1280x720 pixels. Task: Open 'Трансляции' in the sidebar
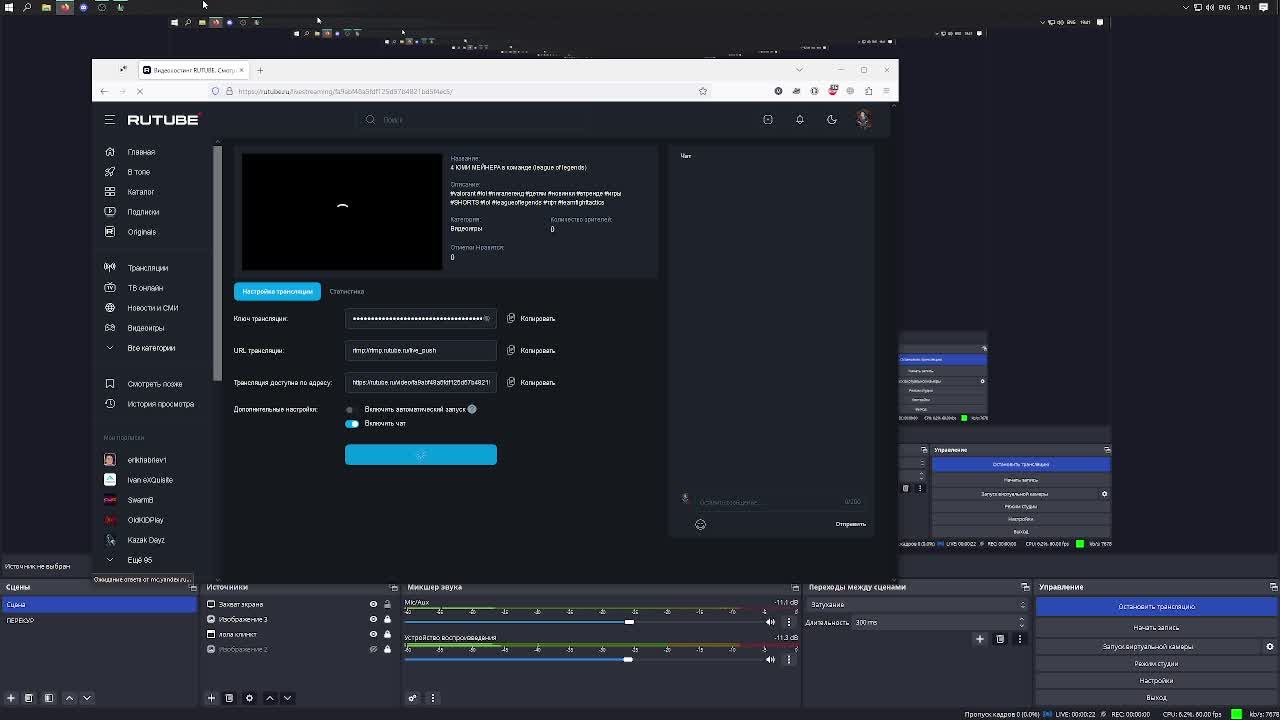click(x=147, y=268)
